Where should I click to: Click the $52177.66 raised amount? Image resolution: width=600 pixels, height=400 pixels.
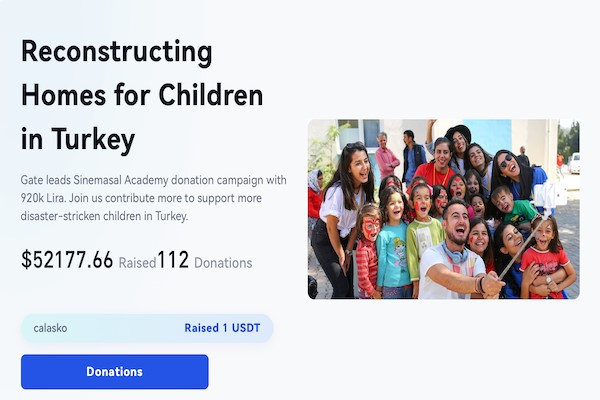click(67, 261)
